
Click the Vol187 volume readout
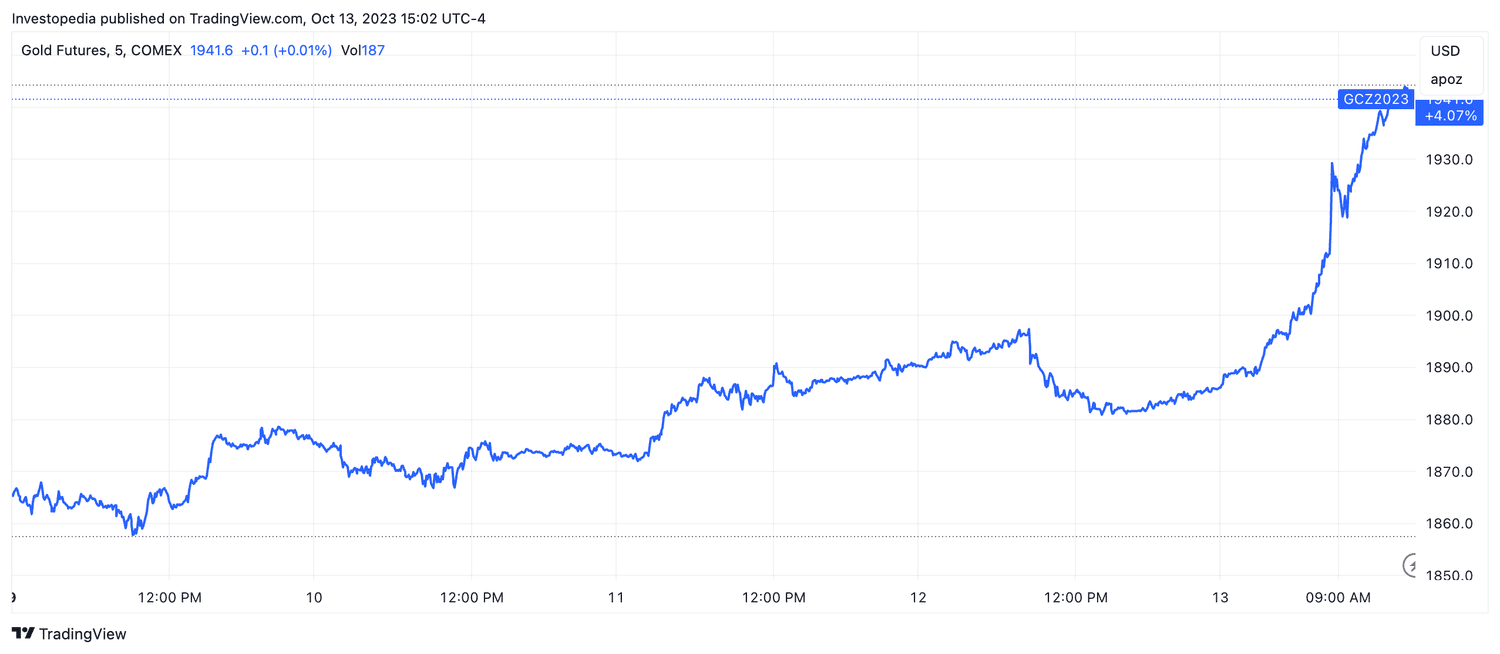362,50
